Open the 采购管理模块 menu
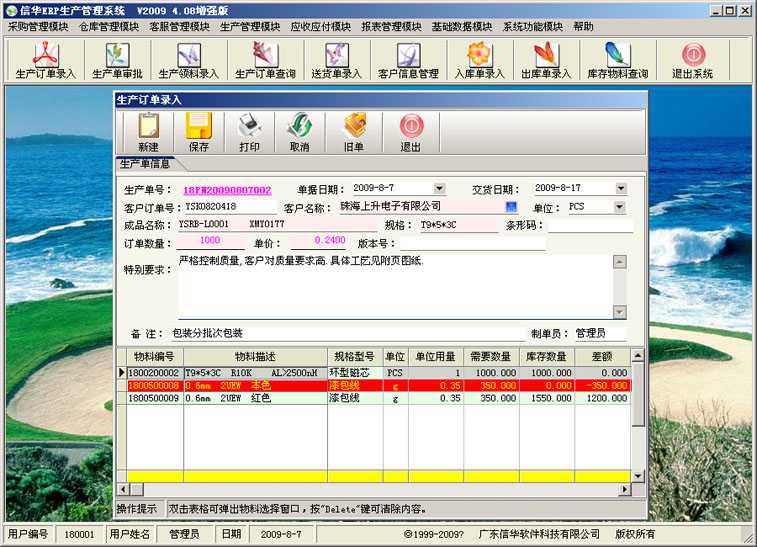The image size is (757, 547). coord(38,27)
